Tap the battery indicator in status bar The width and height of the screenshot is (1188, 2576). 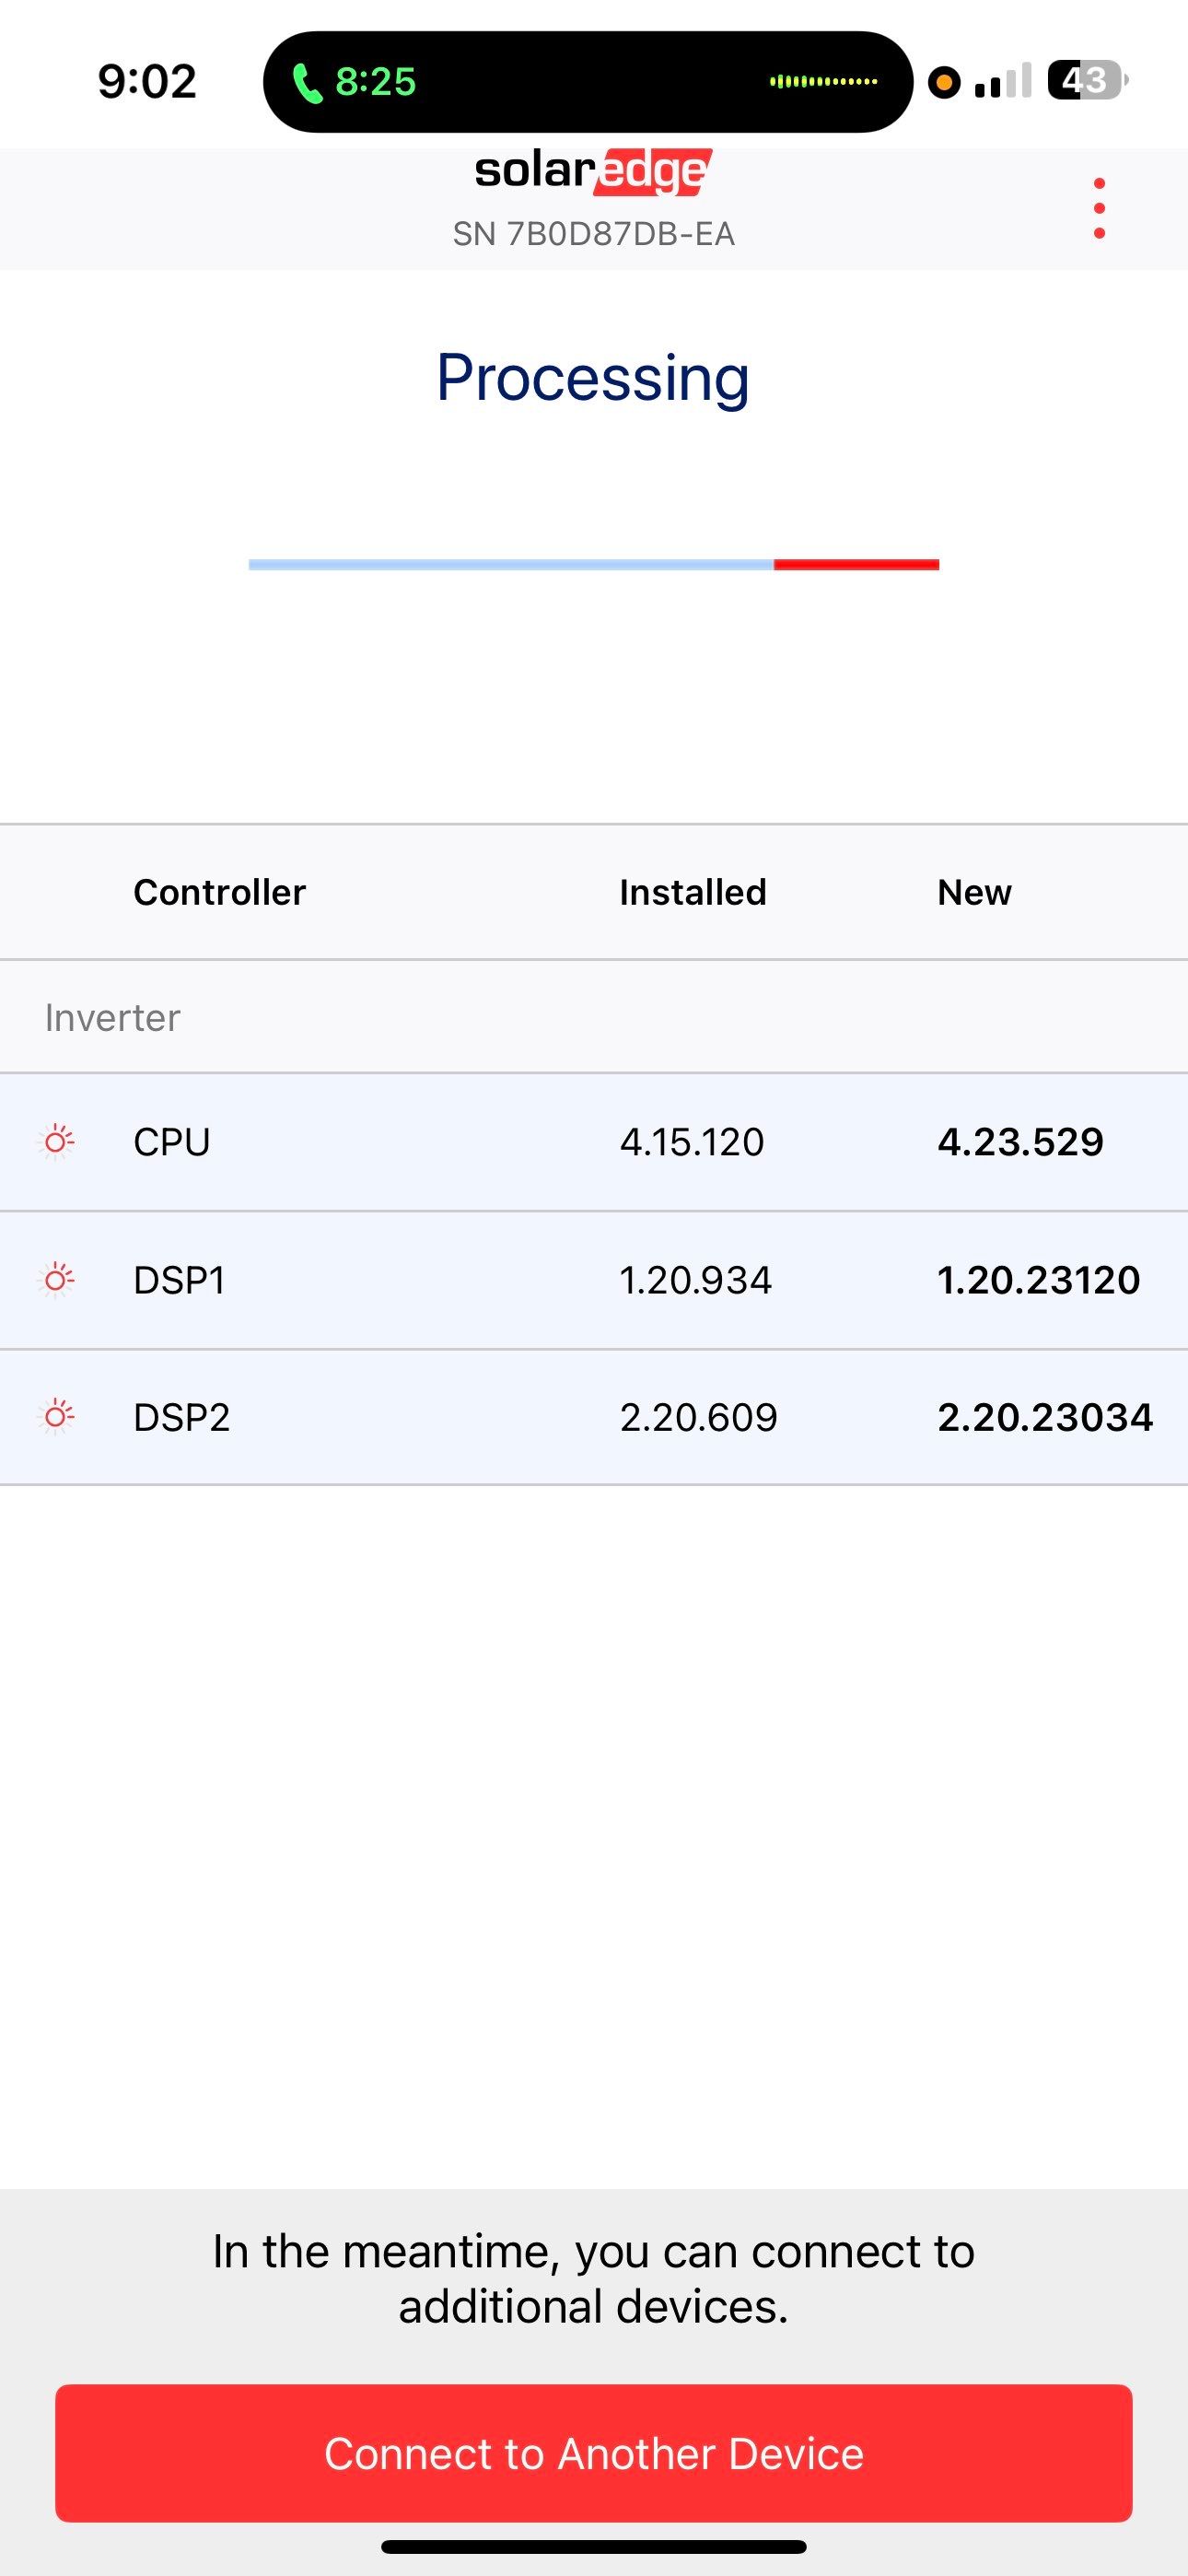1086,80
